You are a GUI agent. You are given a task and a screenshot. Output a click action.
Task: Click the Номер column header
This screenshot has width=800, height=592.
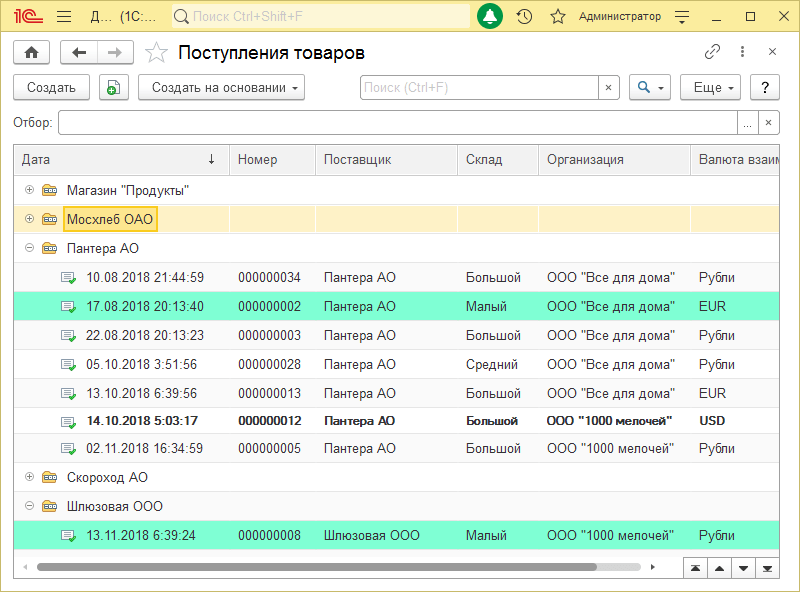272,160
